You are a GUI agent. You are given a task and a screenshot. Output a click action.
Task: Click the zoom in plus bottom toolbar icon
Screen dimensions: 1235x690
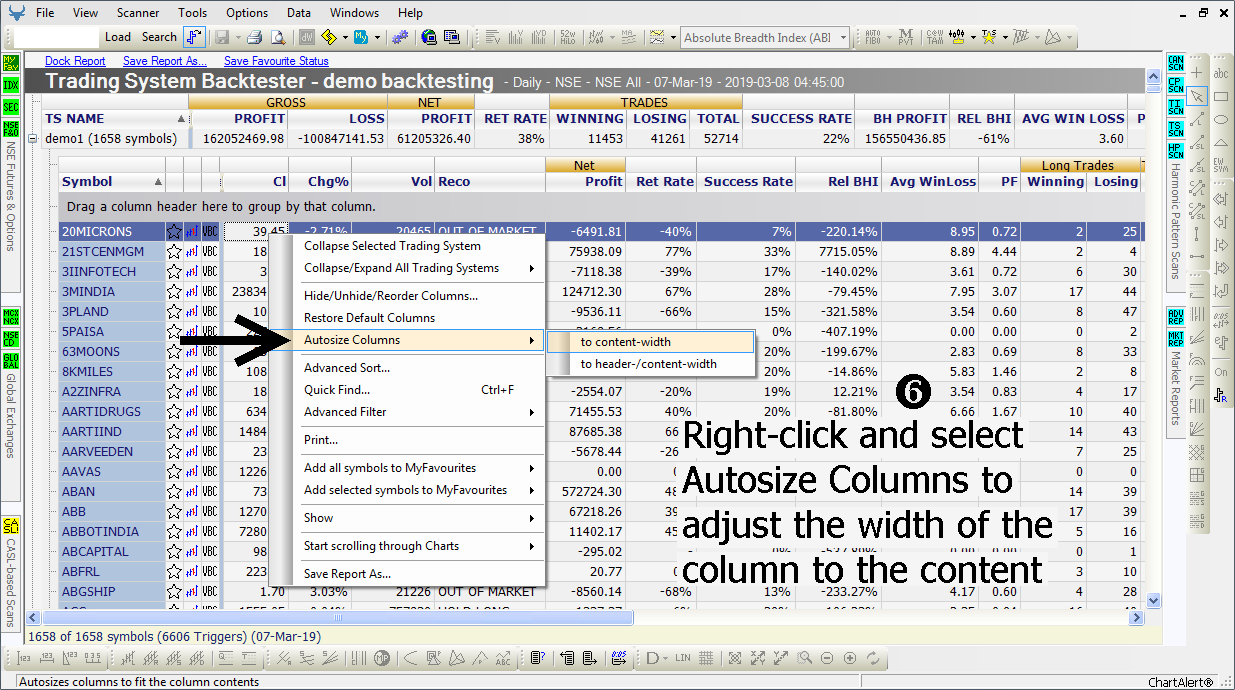point(850,658)
